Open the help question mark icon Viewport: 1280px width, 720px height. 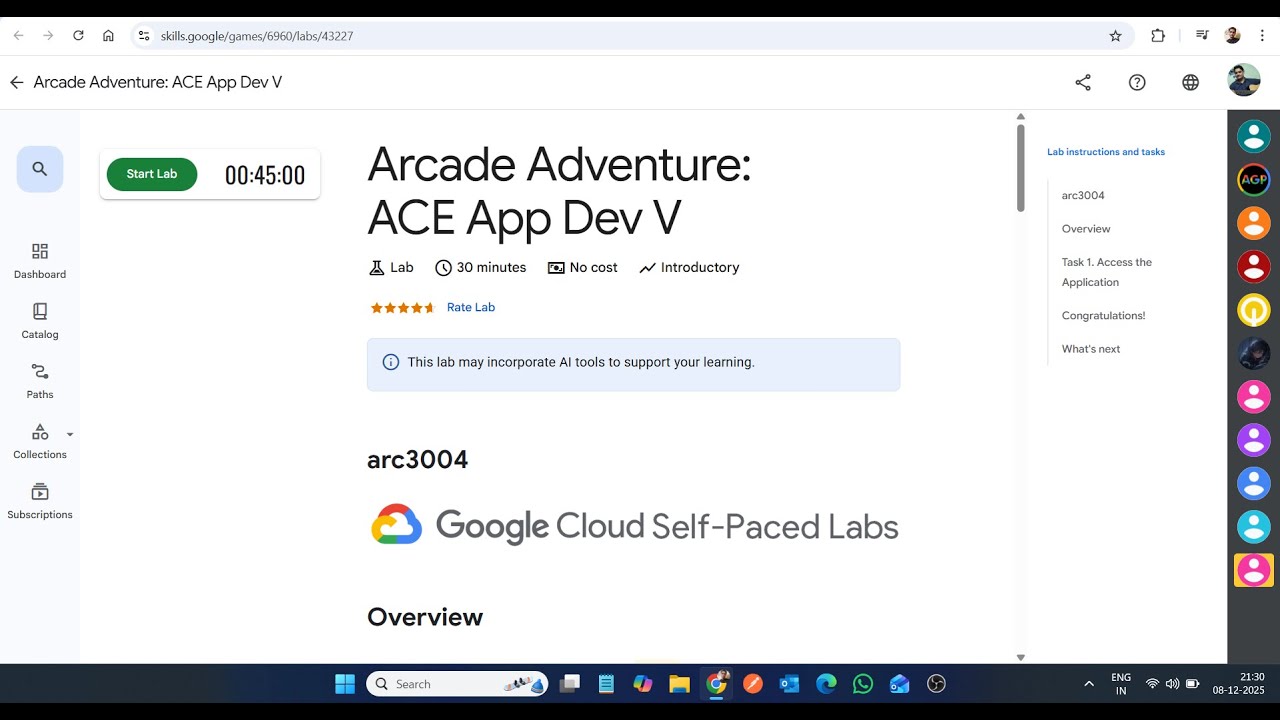[x=1137, y=82]
